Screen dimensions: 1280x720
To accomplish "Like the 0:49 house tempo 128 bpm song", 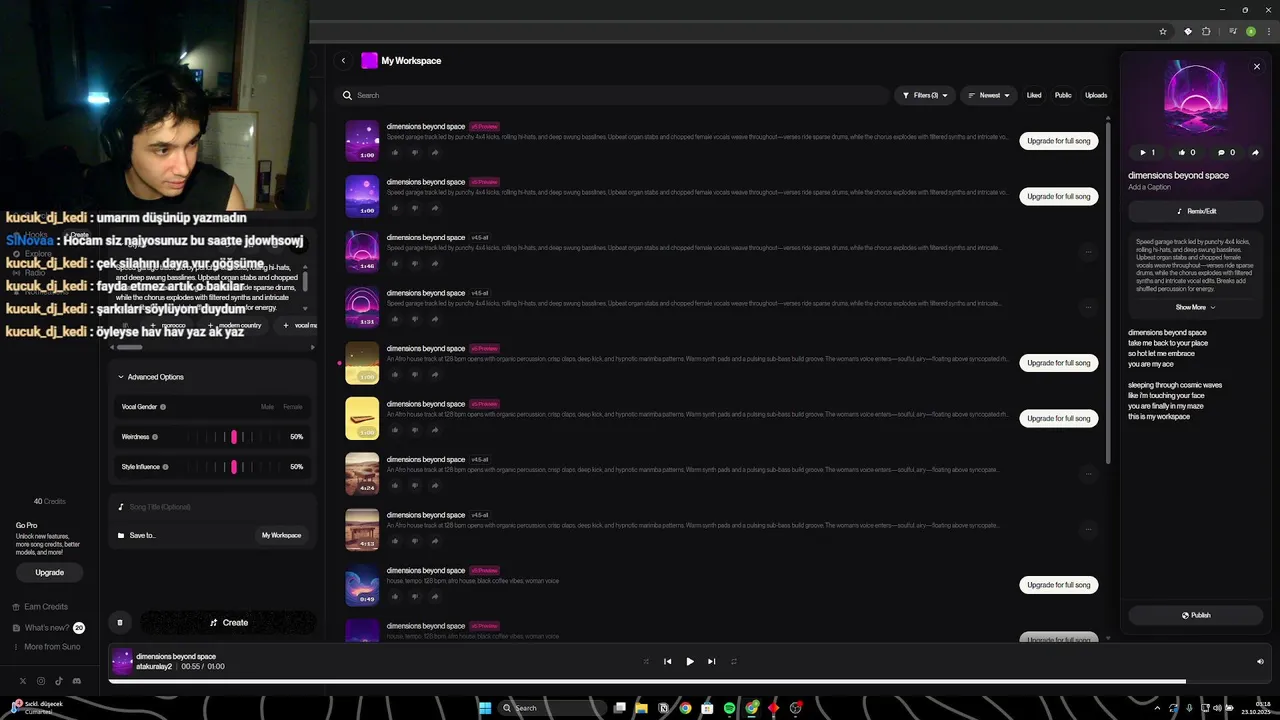I will tap(395, 596).
